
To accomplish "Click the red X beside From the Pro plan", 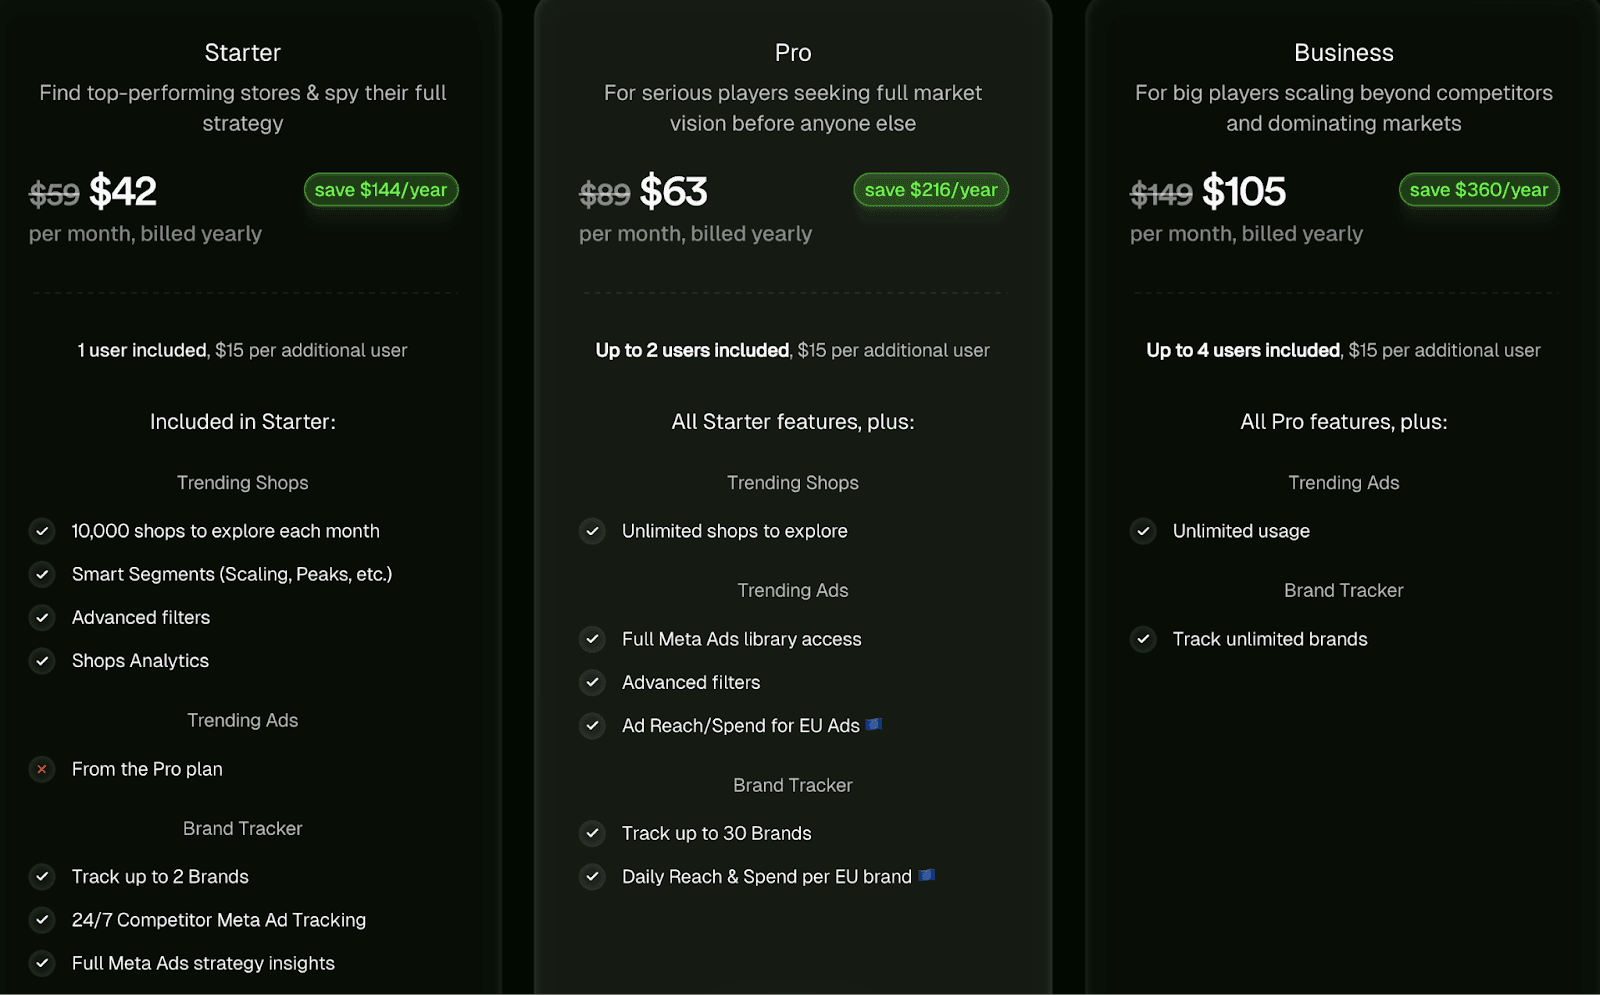I will click(42, 769).
